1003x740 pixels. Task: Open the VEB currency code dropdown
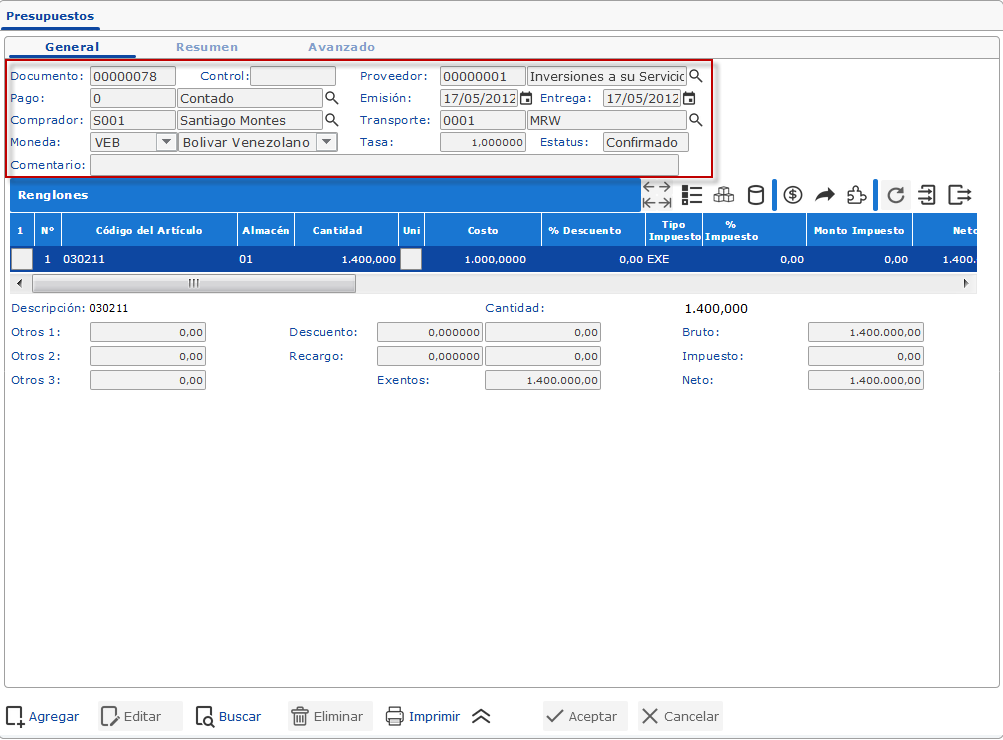166,142
